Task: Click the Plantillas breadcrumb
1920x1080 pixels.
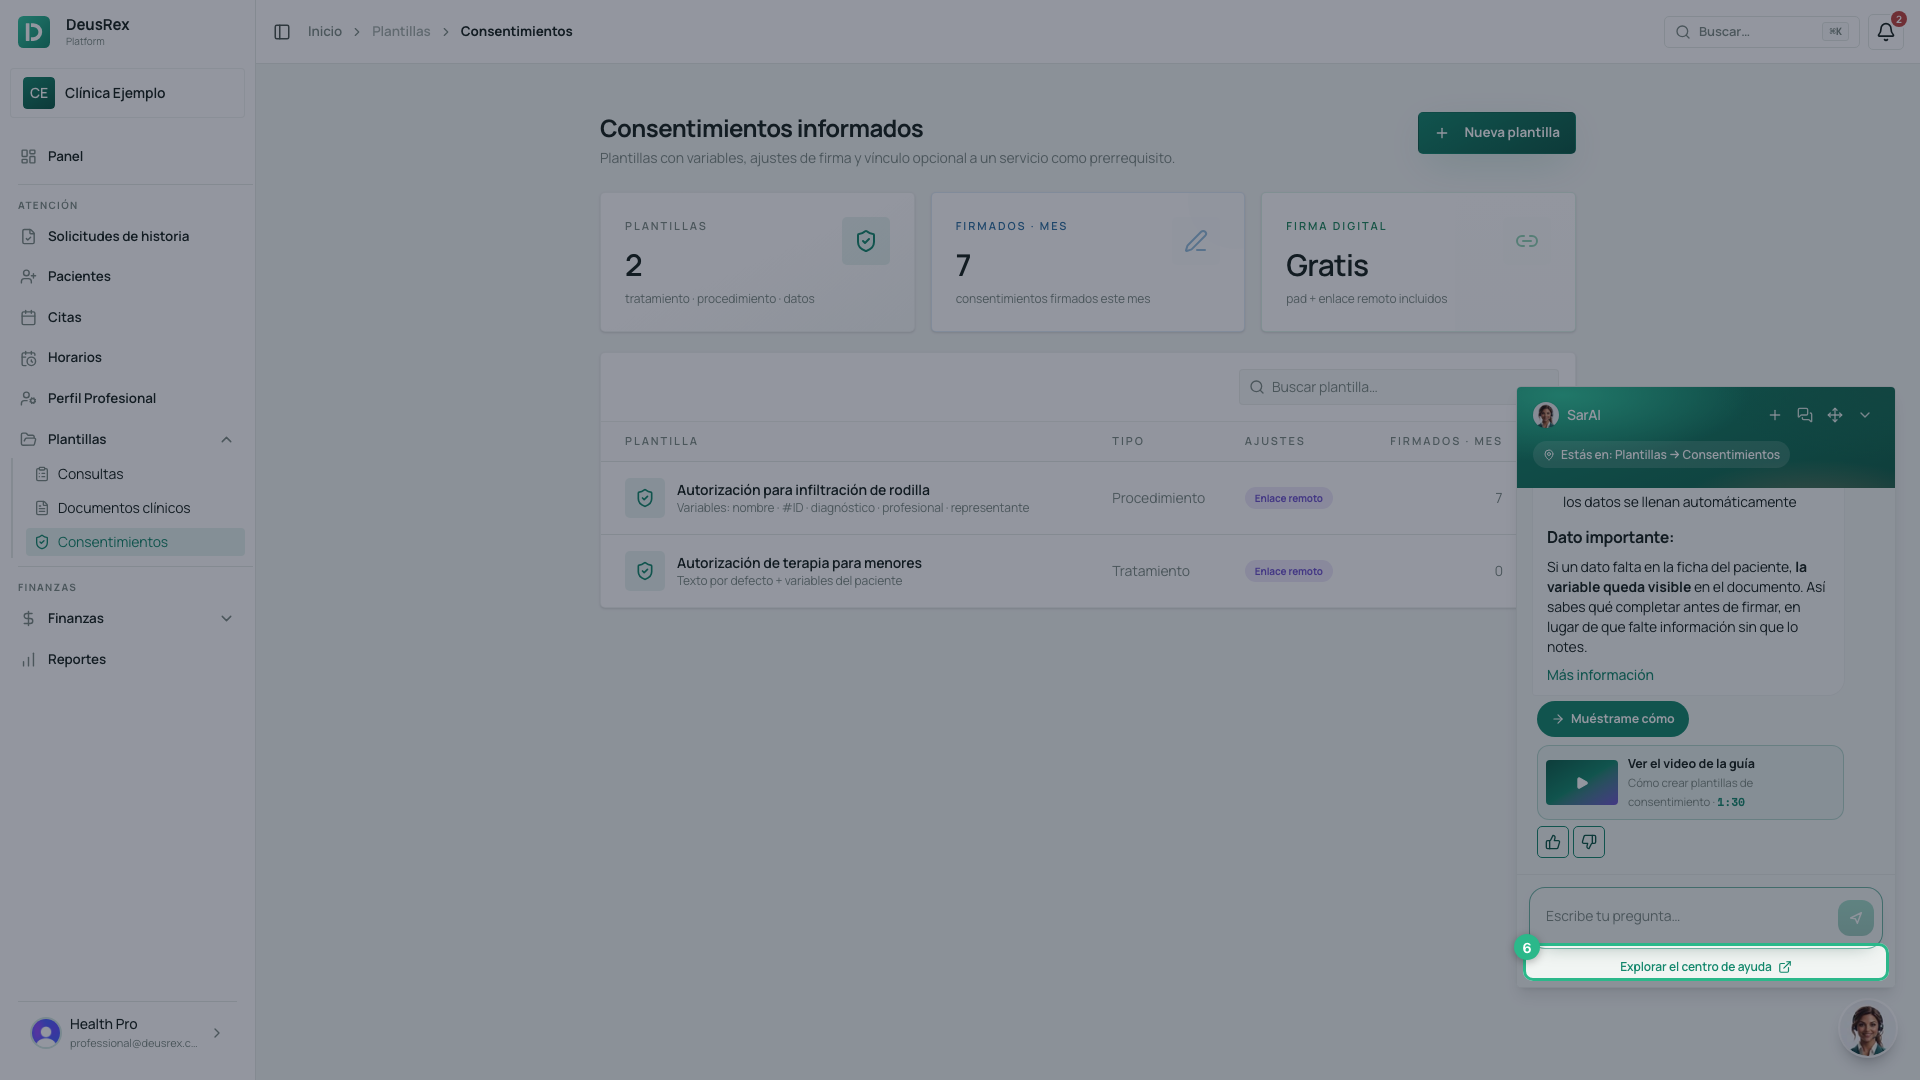Action: pyautogui.click(x=401, y=32)
